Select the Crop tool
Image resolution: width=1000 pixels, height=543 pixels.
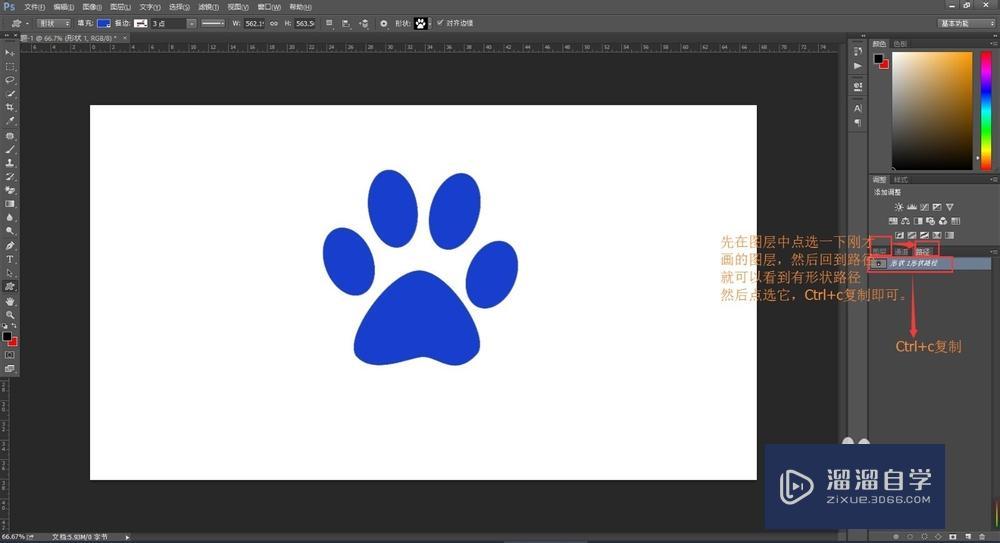pos(10,107)
